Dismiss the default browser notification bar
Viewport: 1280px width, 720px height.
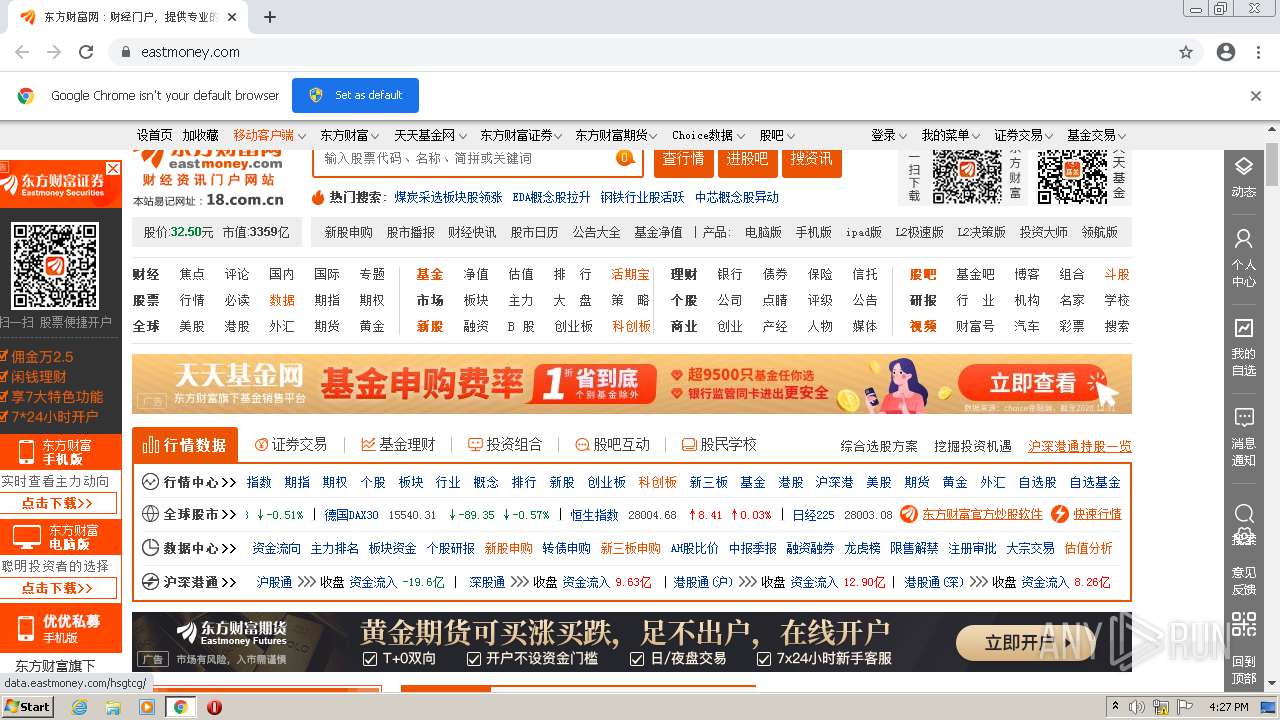click(1256, 96)
